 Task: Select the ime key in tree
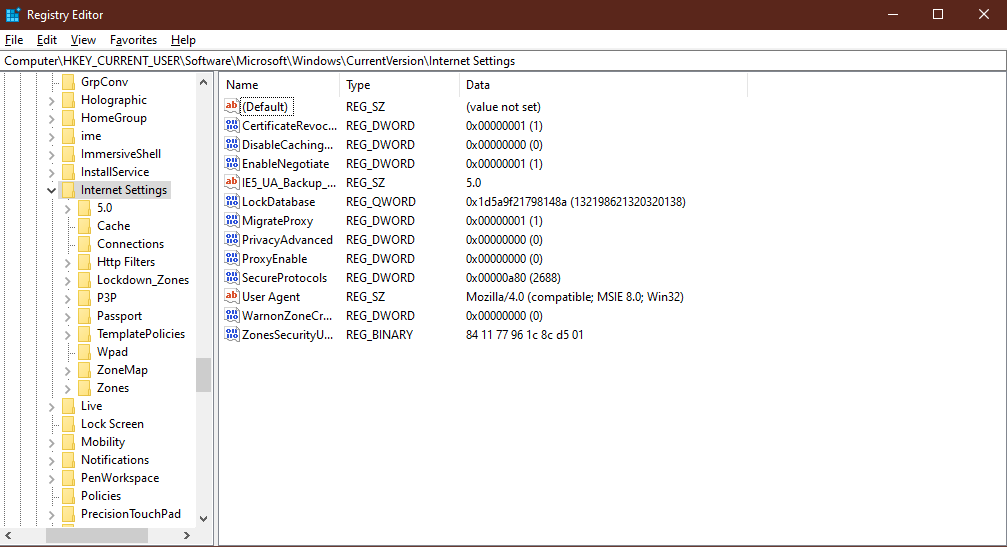[91, 136]
